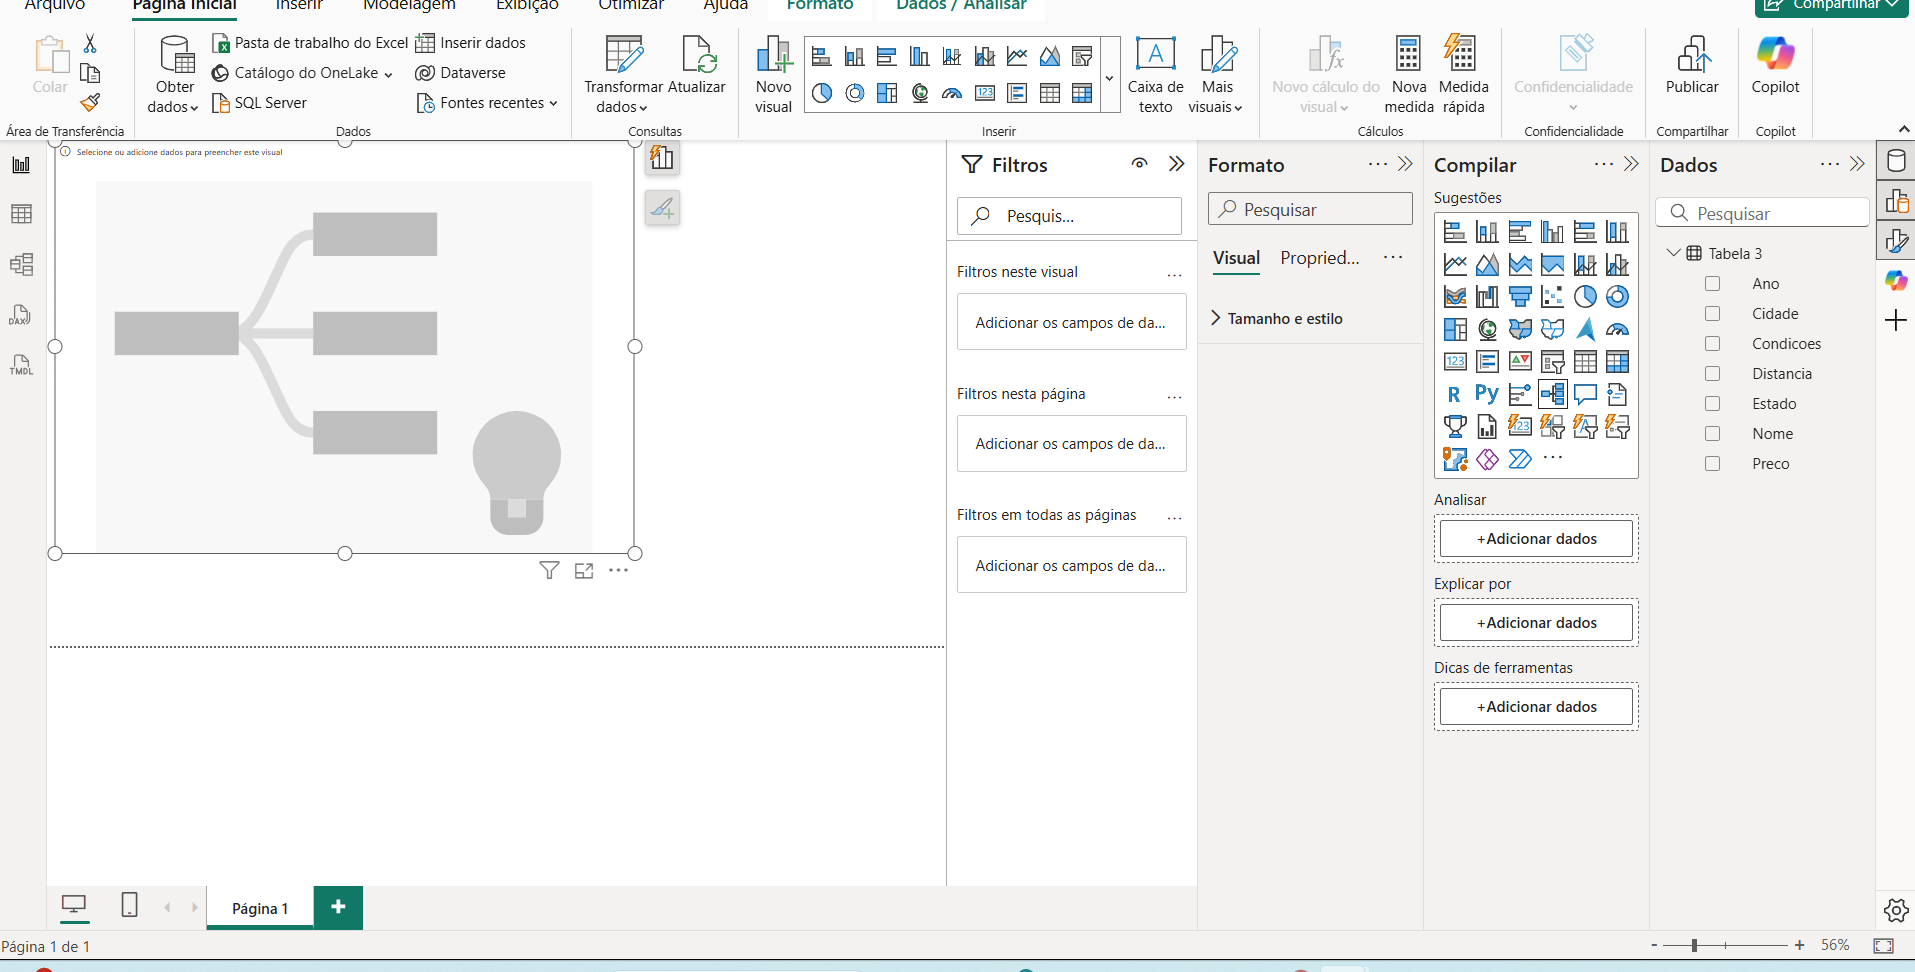Open DAX query view icon
This screenshot has width=1915, height=972.
[21, 315]
